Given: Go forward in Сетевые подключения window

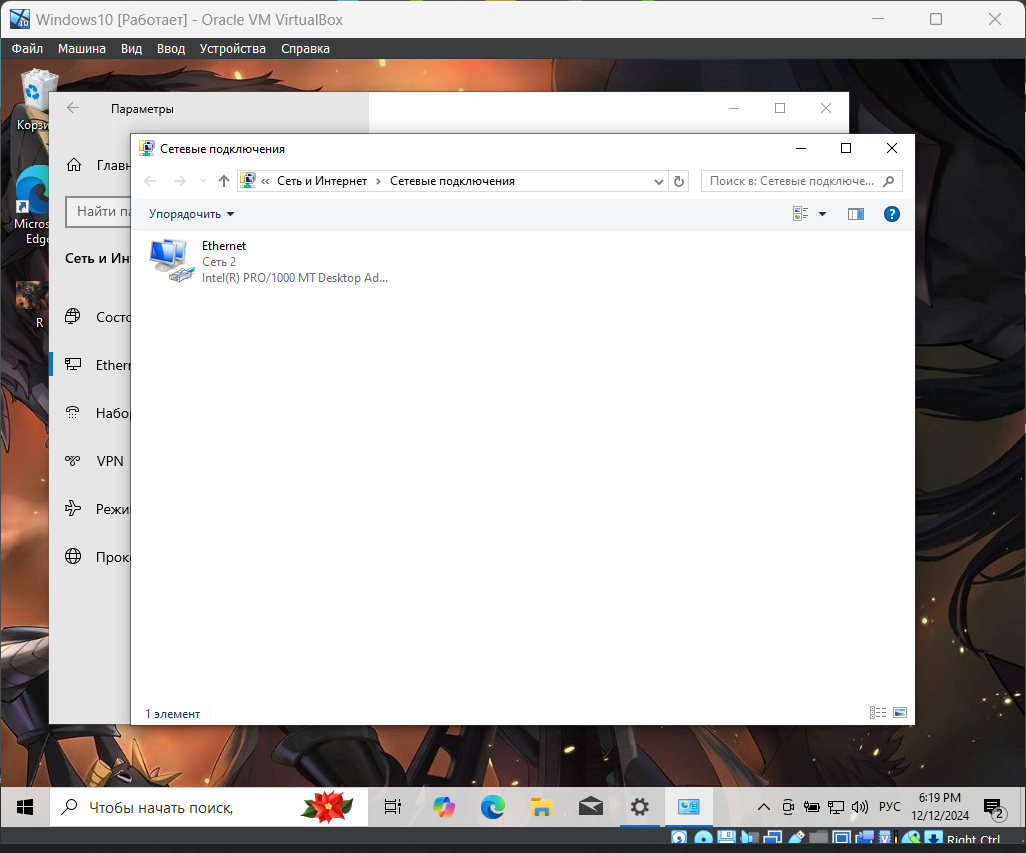Looking at the screenshot, I should coord(179,181).
